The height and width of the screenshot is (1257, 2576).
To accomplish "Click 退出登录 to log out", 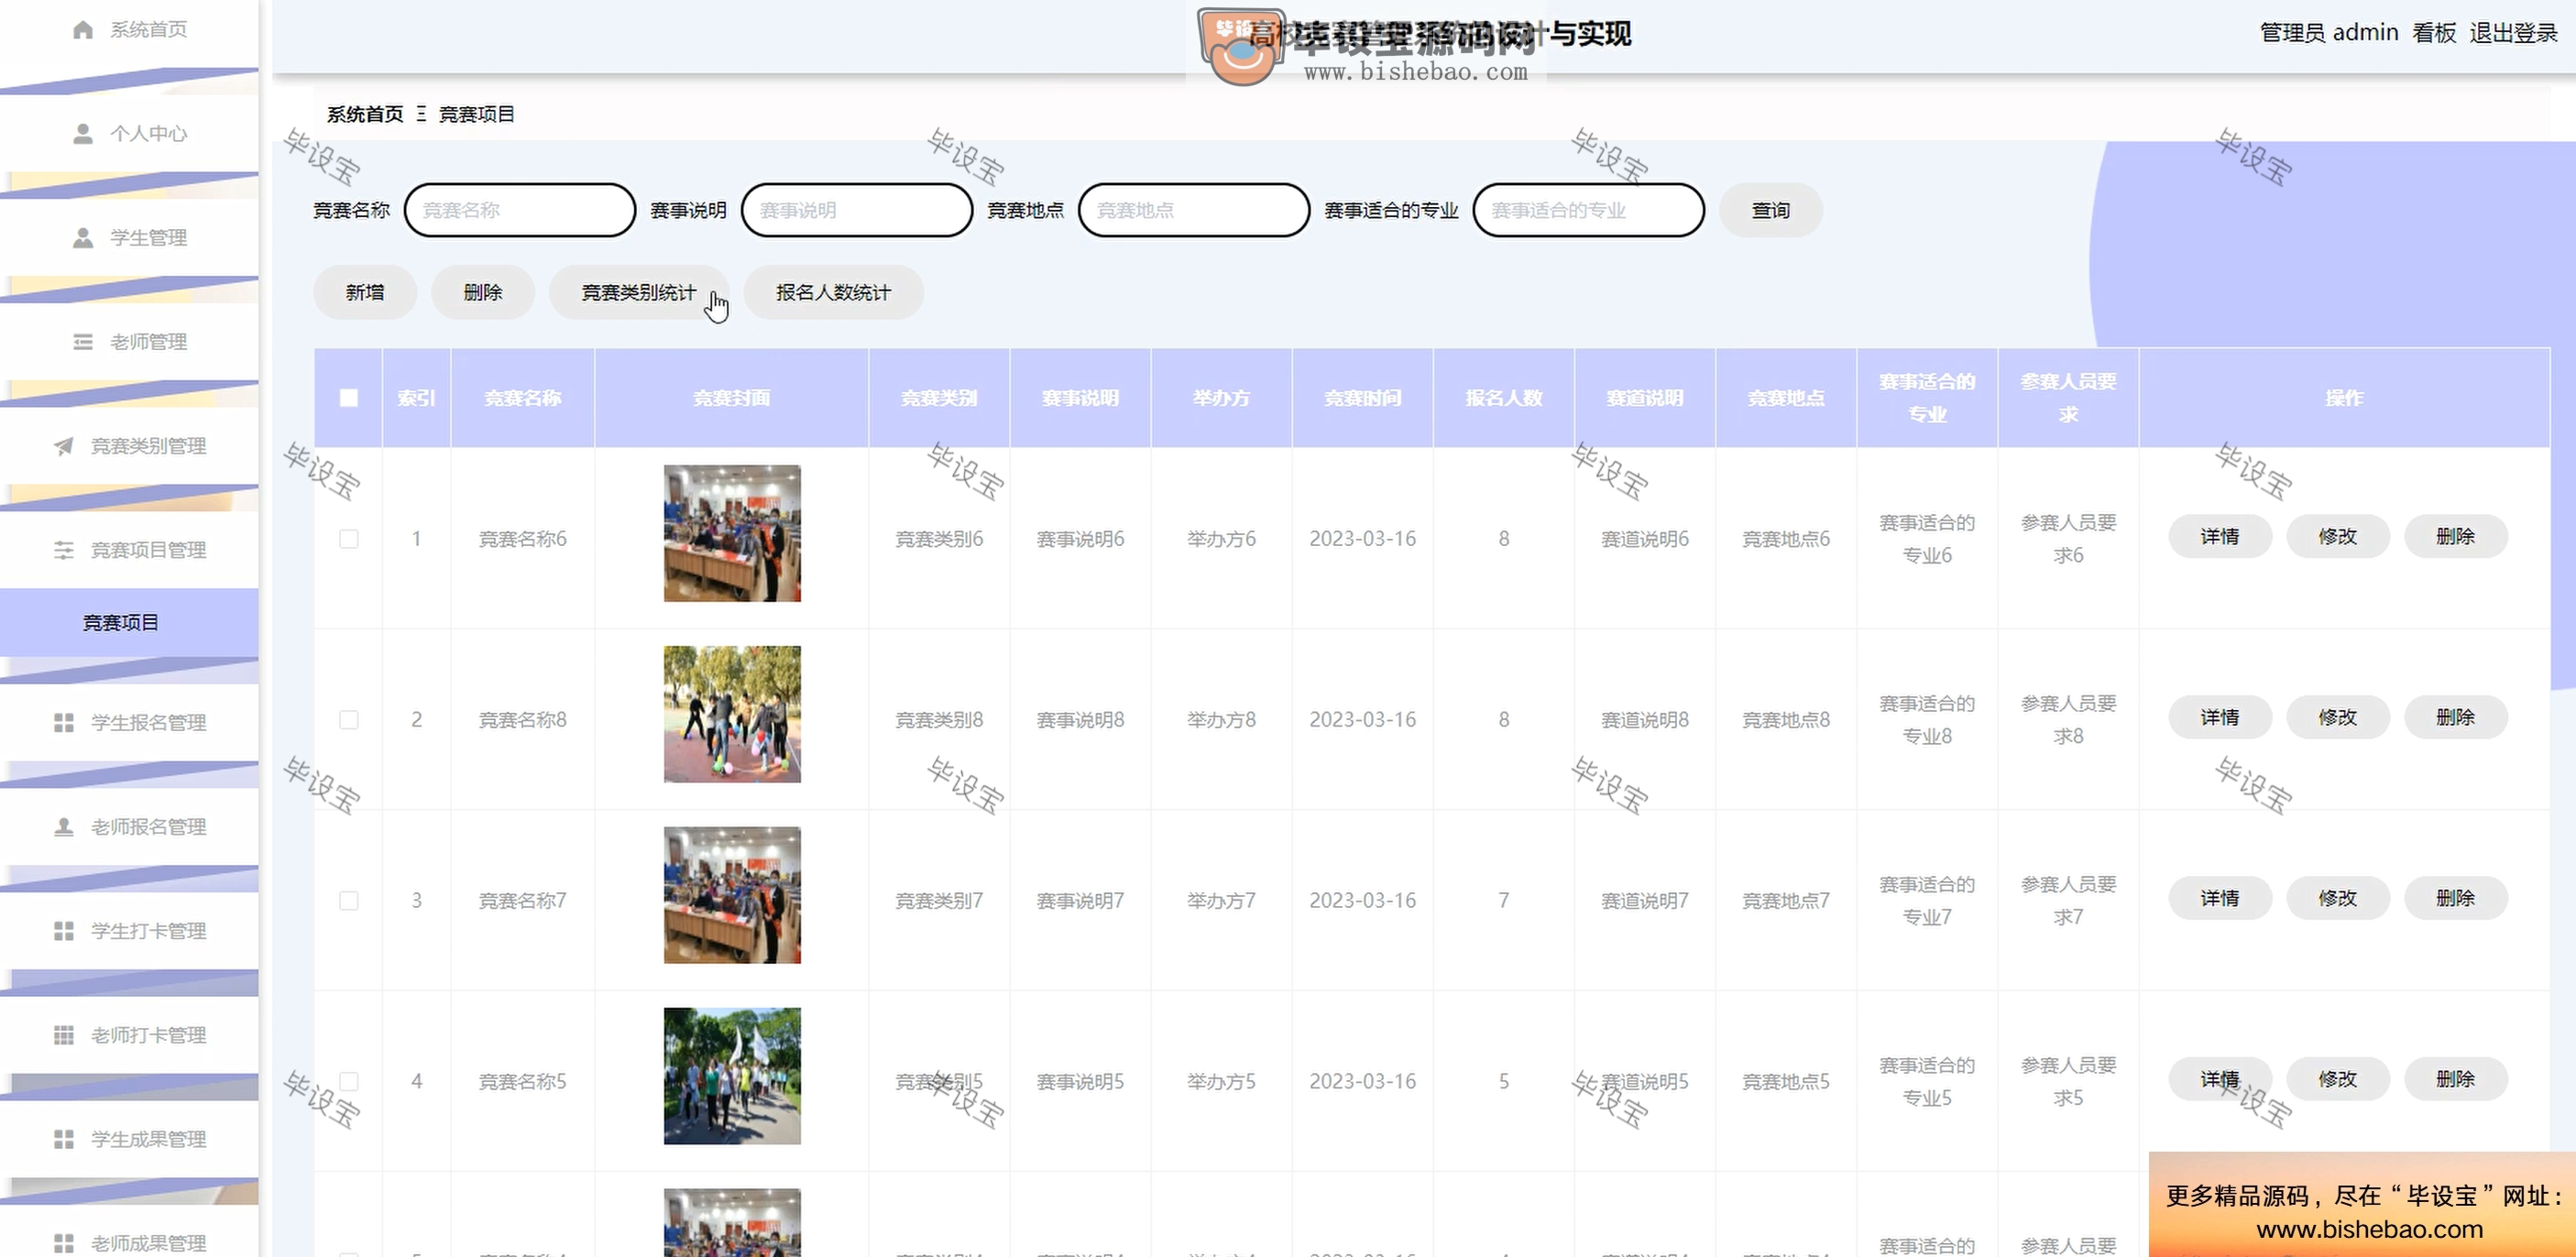I will tap(2513, 33).
